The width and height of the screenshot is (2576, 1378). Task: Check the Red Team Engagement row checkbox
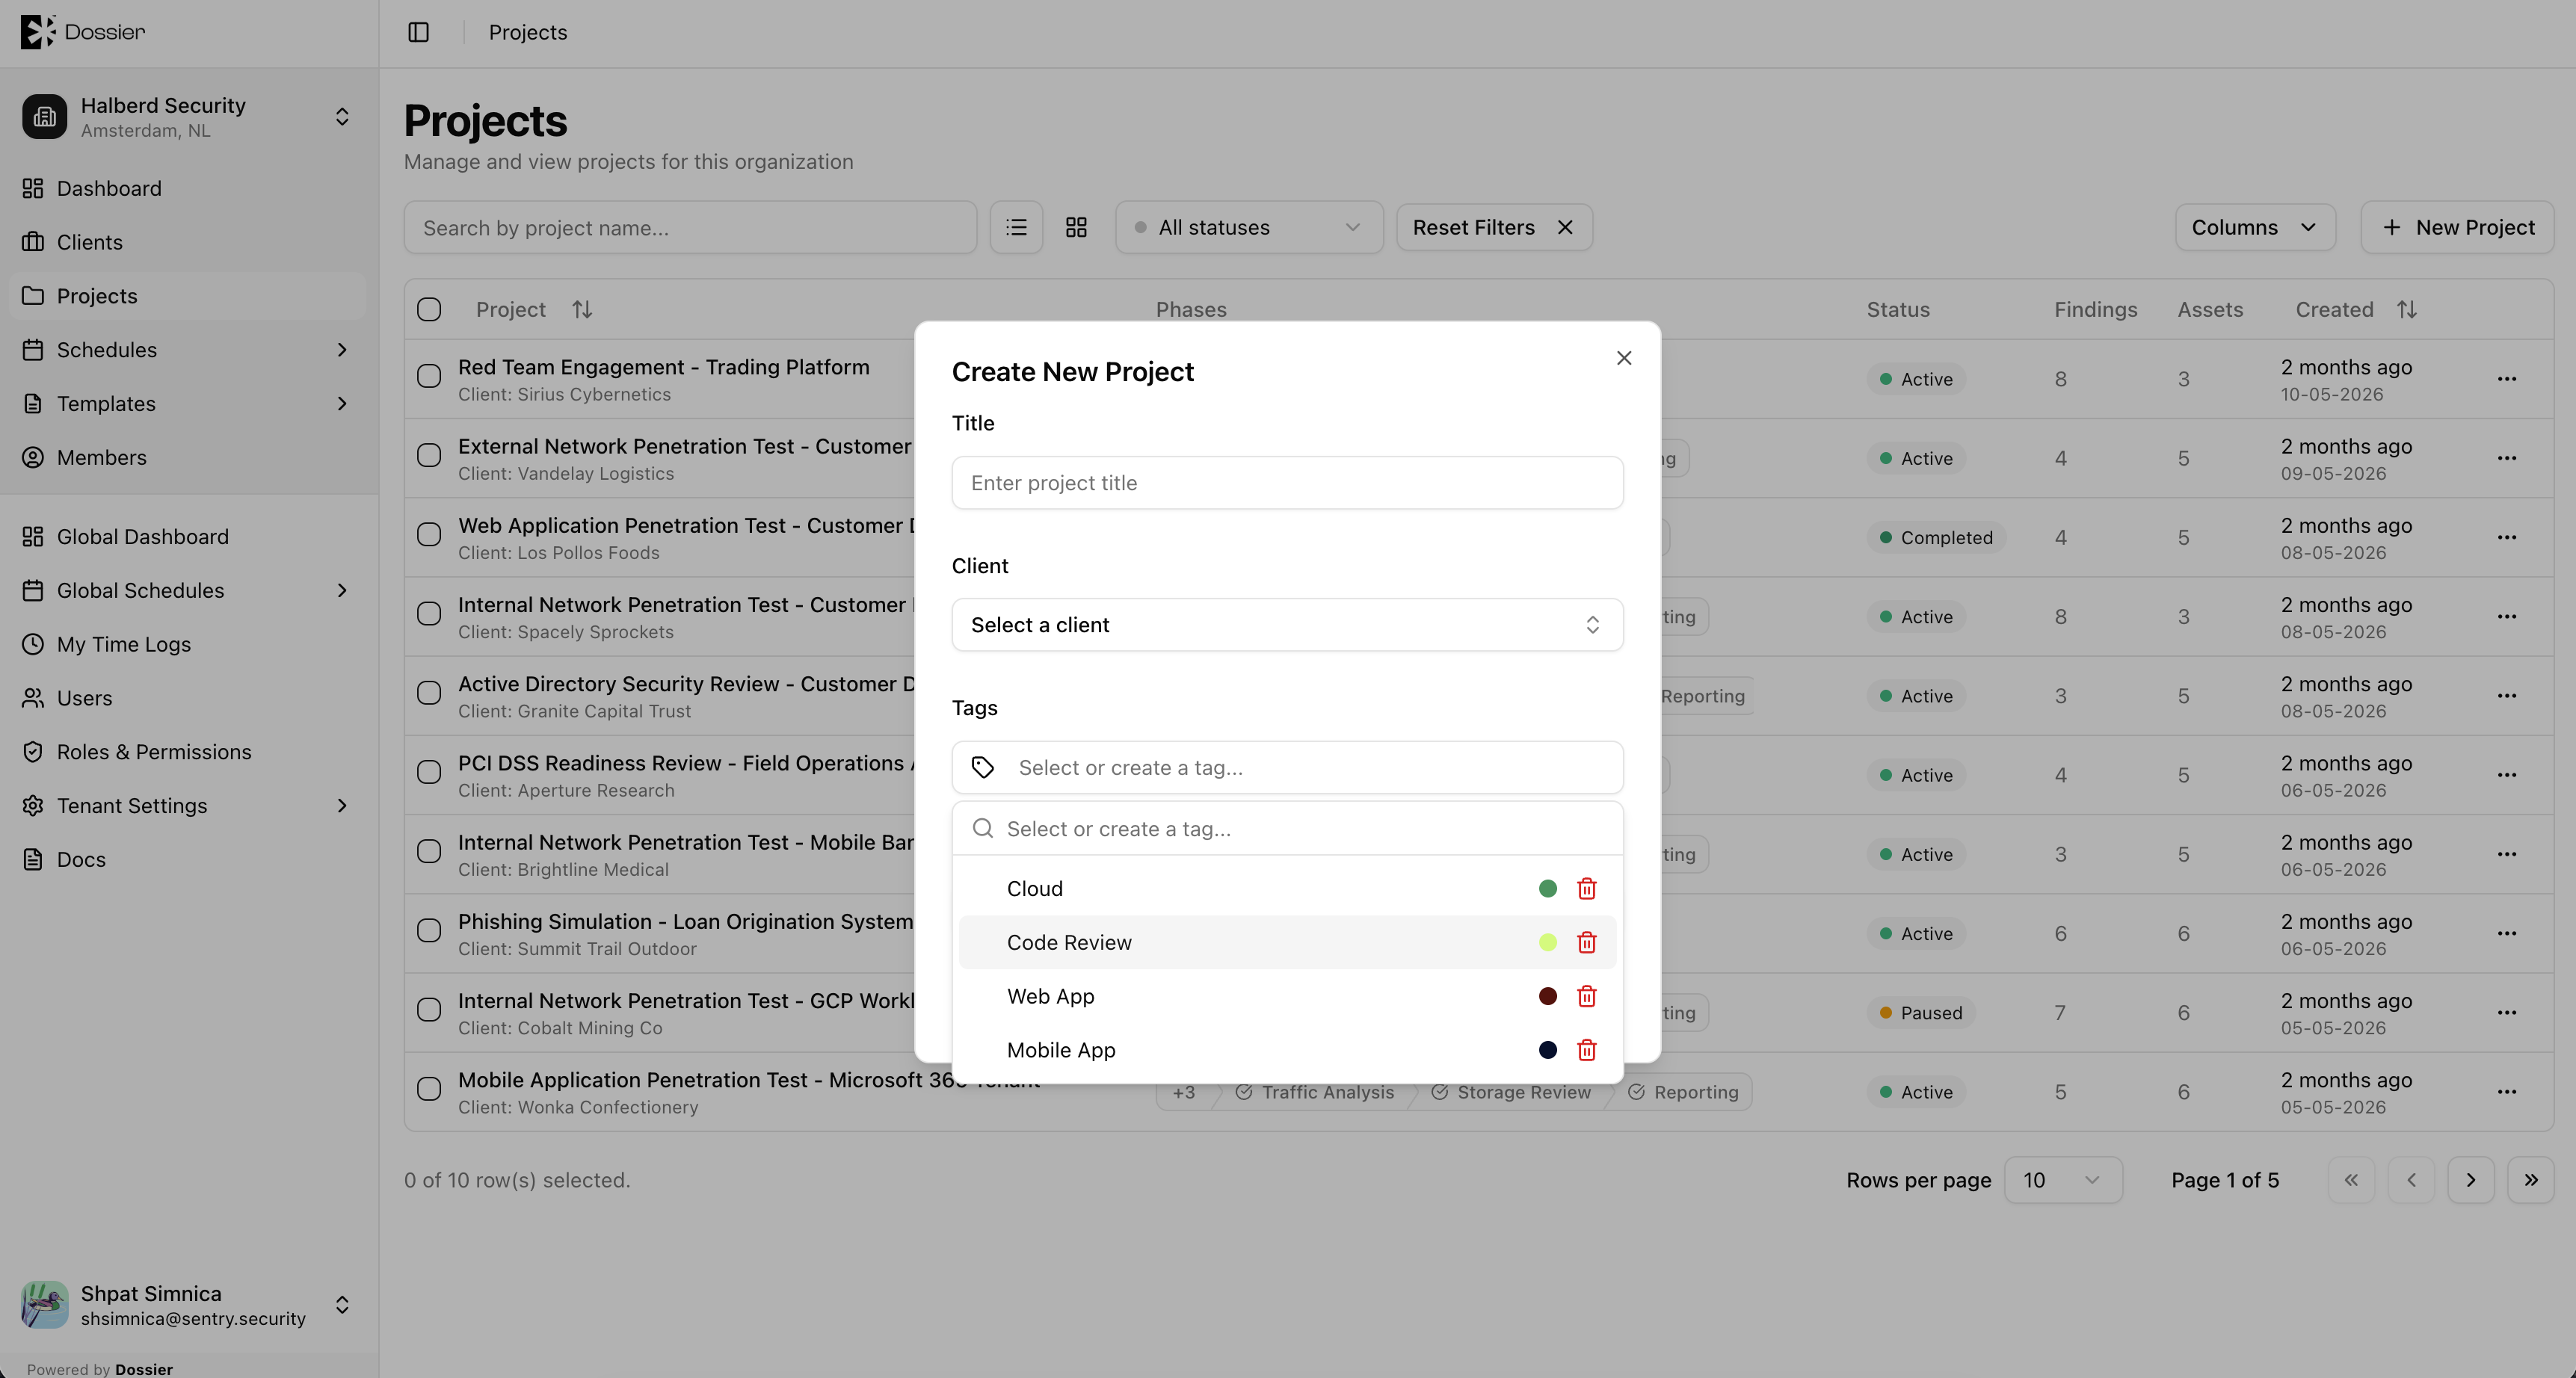pos(429,376)
